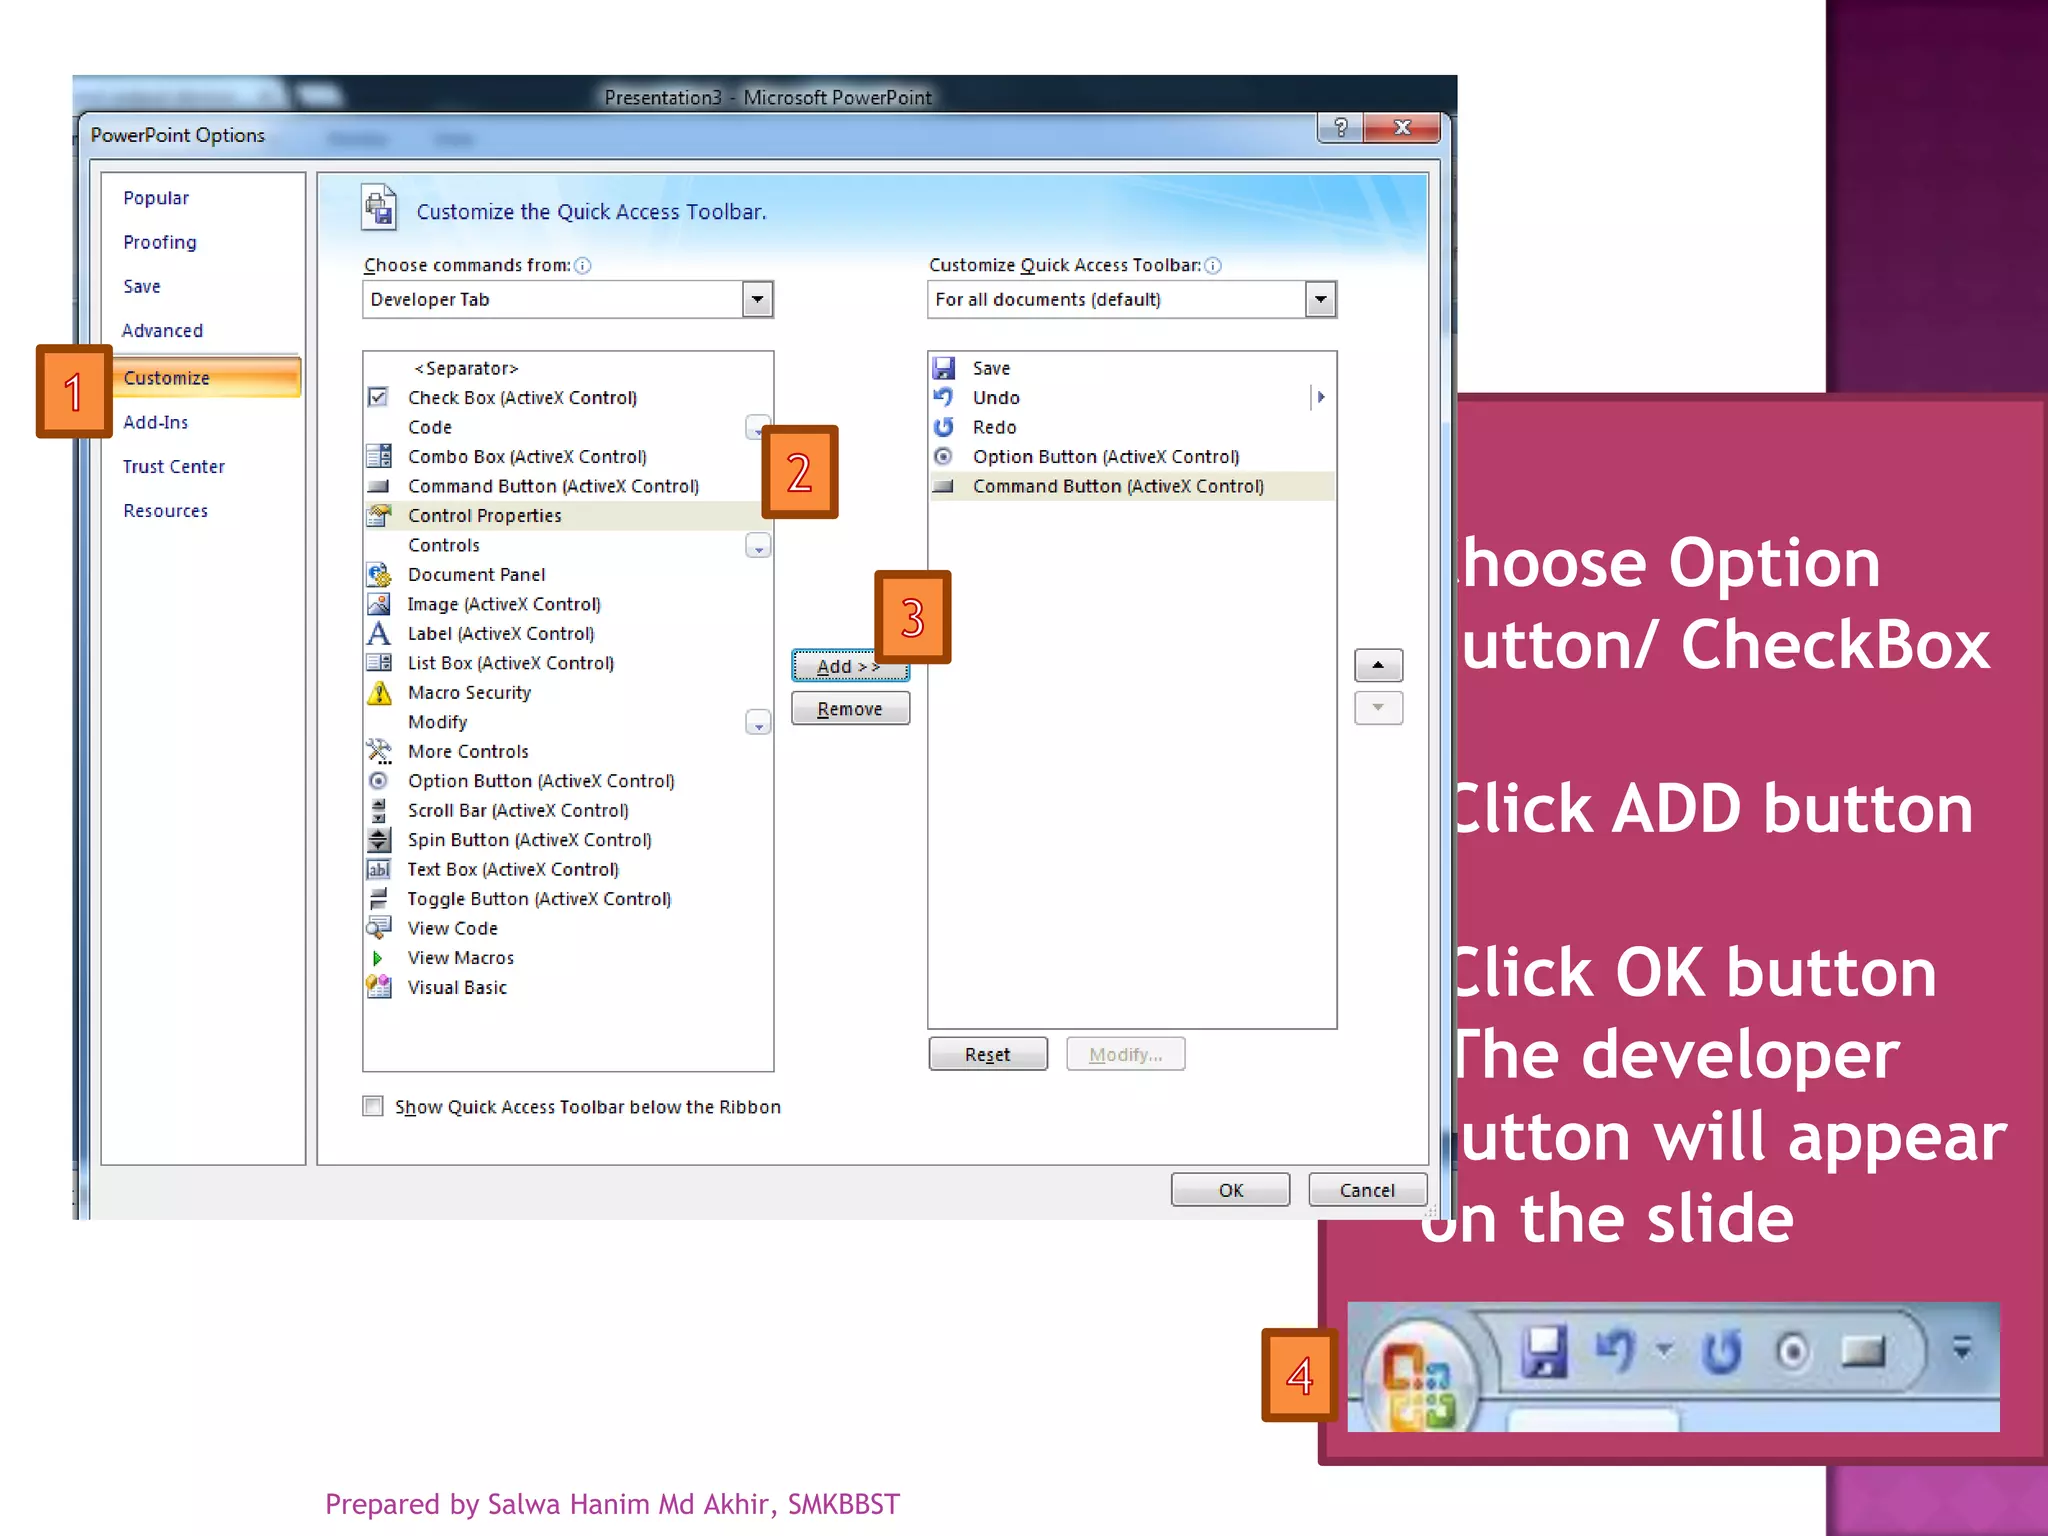The height and width of the screenshot is (1536, 2048).
Task: Open the Resources category
Action: (x=166, y=510)
